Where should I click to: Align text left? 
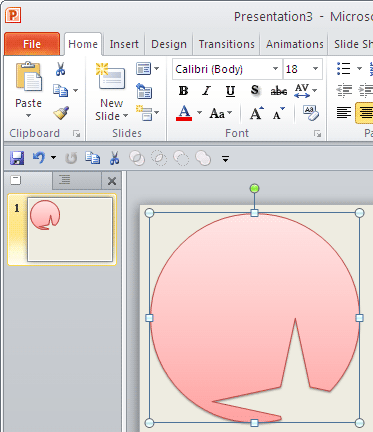pos(344,113)
